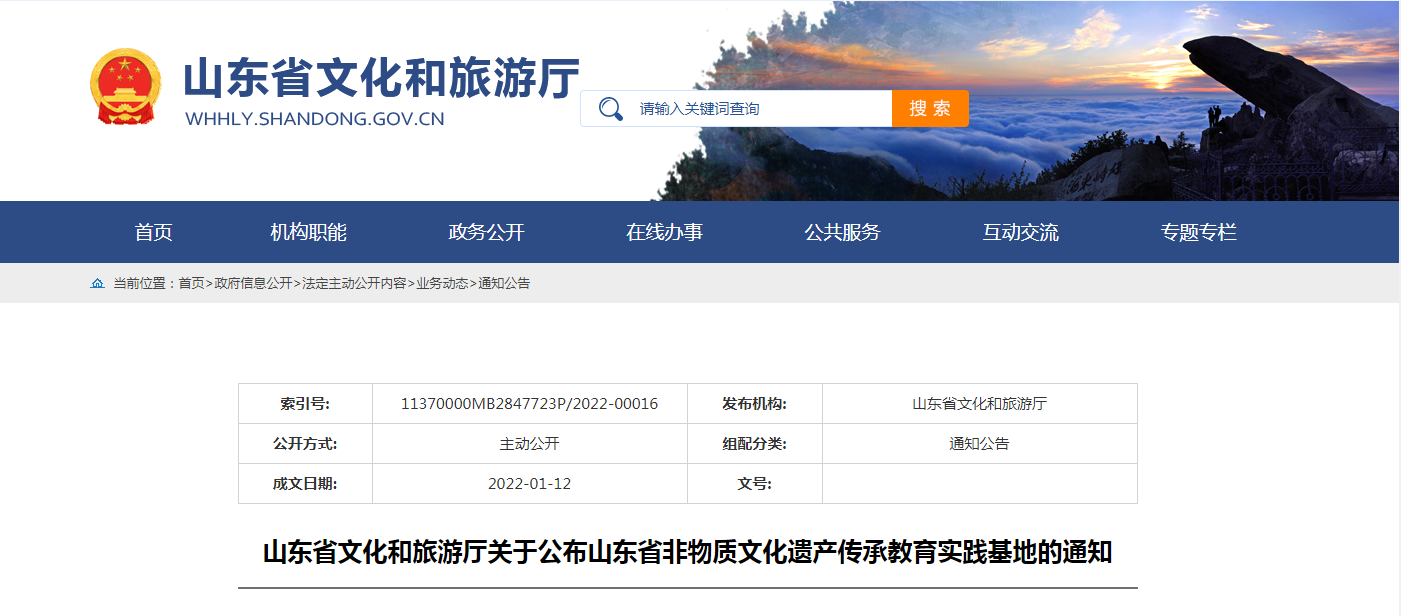Click the home icon beside 当前位置
Image resolution: width=1401 pixels, height=616 pixels.
97,284
